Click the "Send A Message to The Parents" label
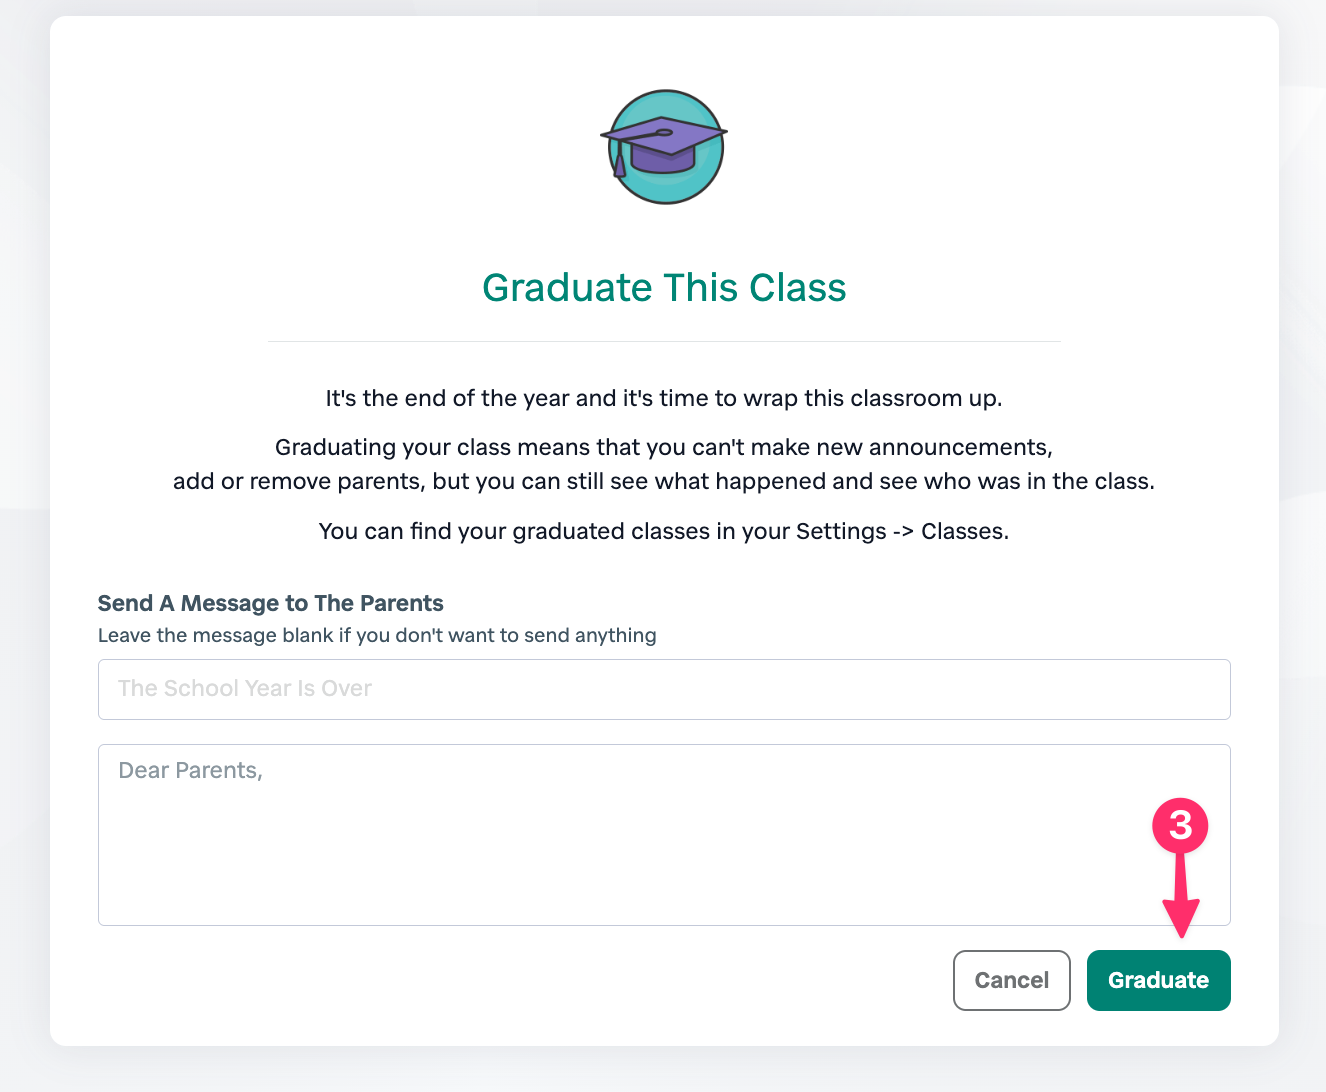The height and width of the screenshot is (1092, 1326). 270,603
